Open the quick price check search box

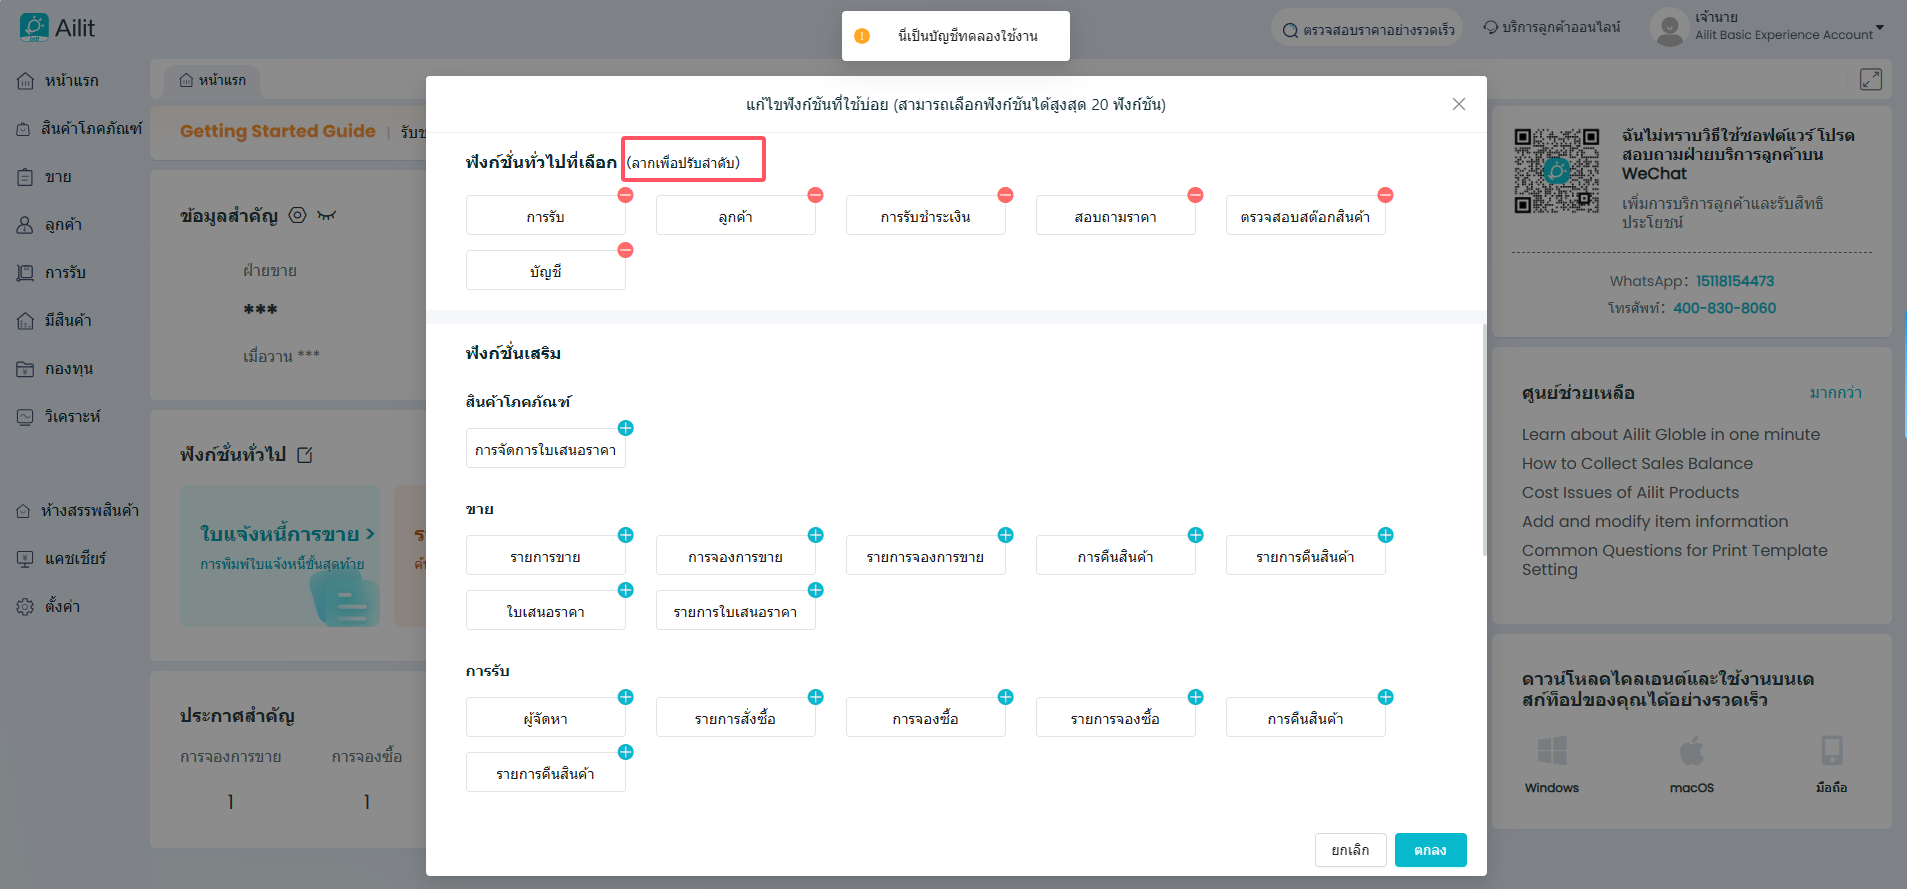click(x=1367, y=29)
